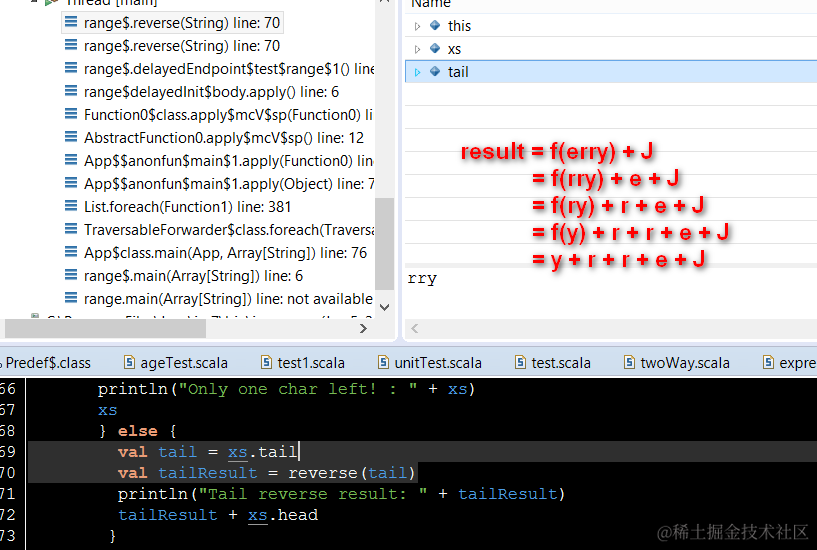This screenshot has width=817, height=550.
Task: Click Scala file icon on test.scala tab
Action: click(x=520, y=362)
